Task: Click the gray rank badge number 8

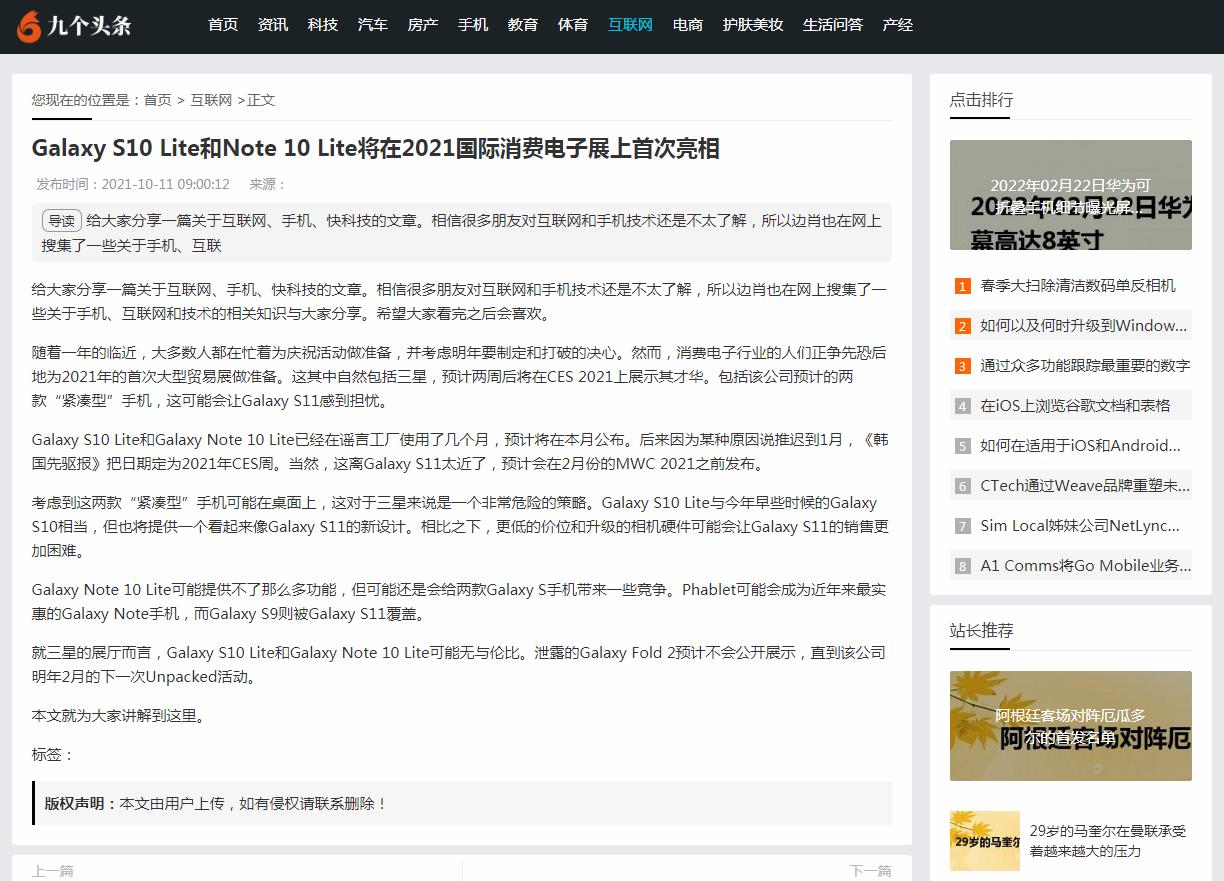Action: tap(963, 566)
